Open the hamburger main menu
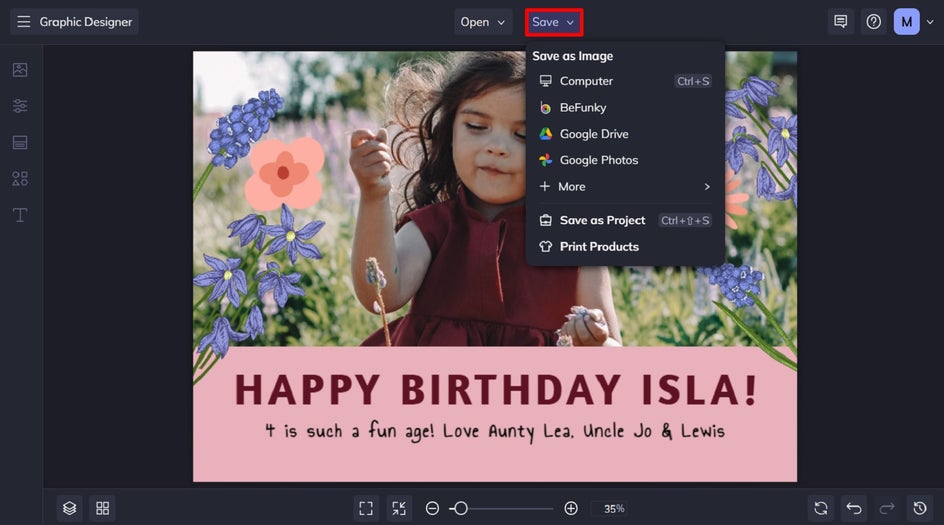 (23, 22)
